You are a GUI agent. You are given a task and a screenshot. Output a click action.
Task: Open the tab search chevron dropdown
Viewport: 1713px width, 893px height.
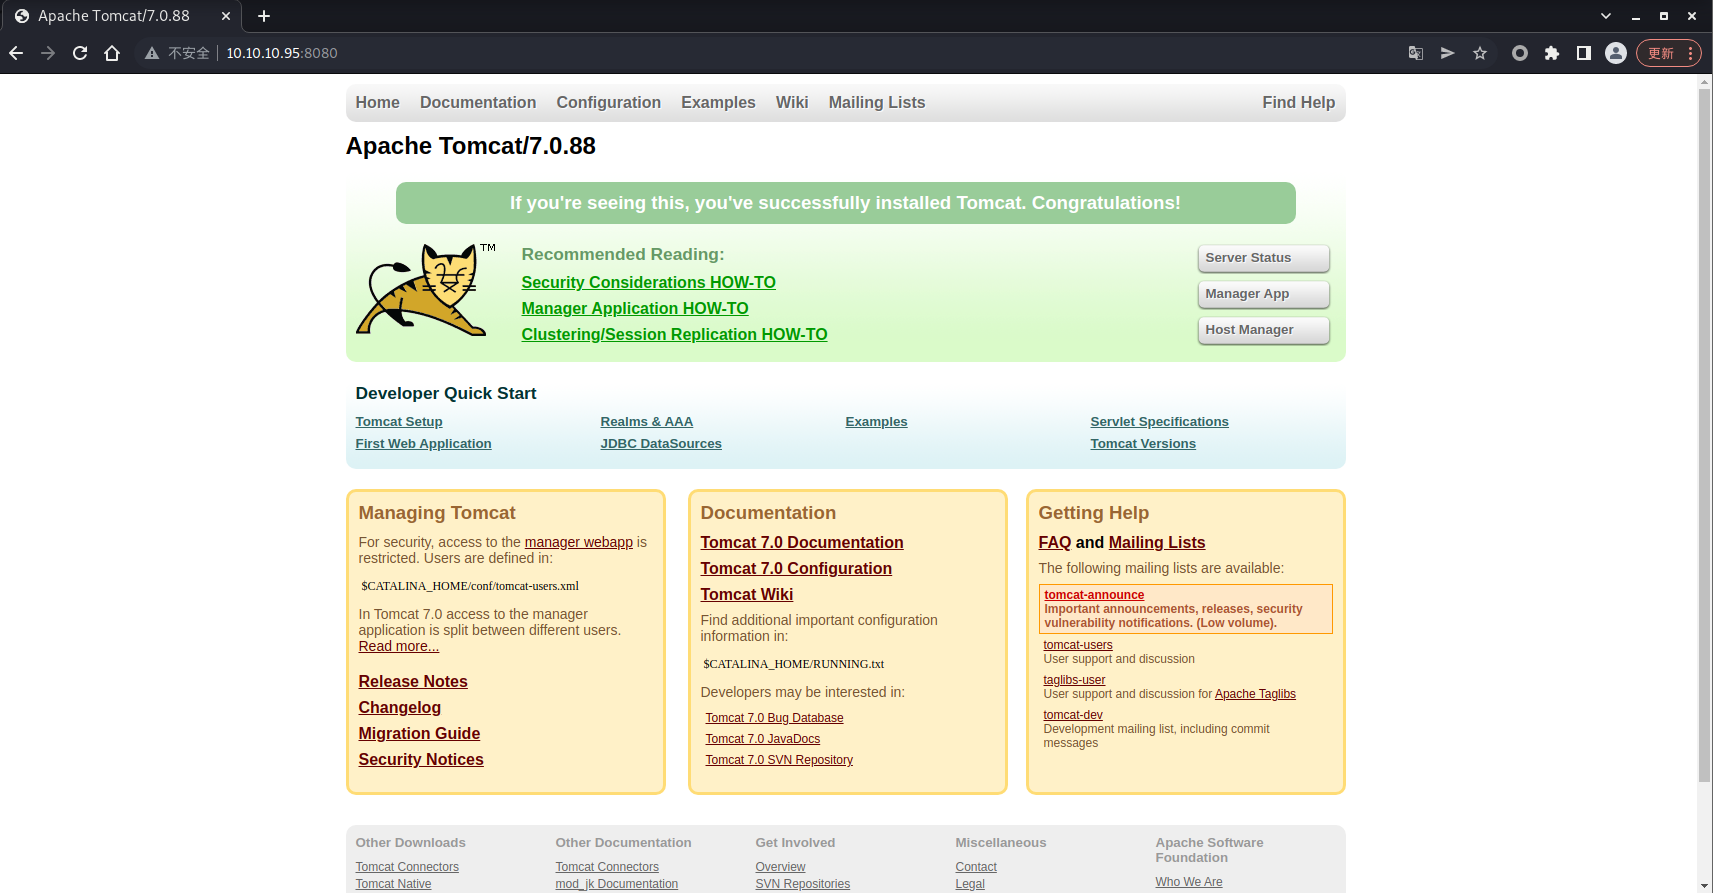point(1606,16)
